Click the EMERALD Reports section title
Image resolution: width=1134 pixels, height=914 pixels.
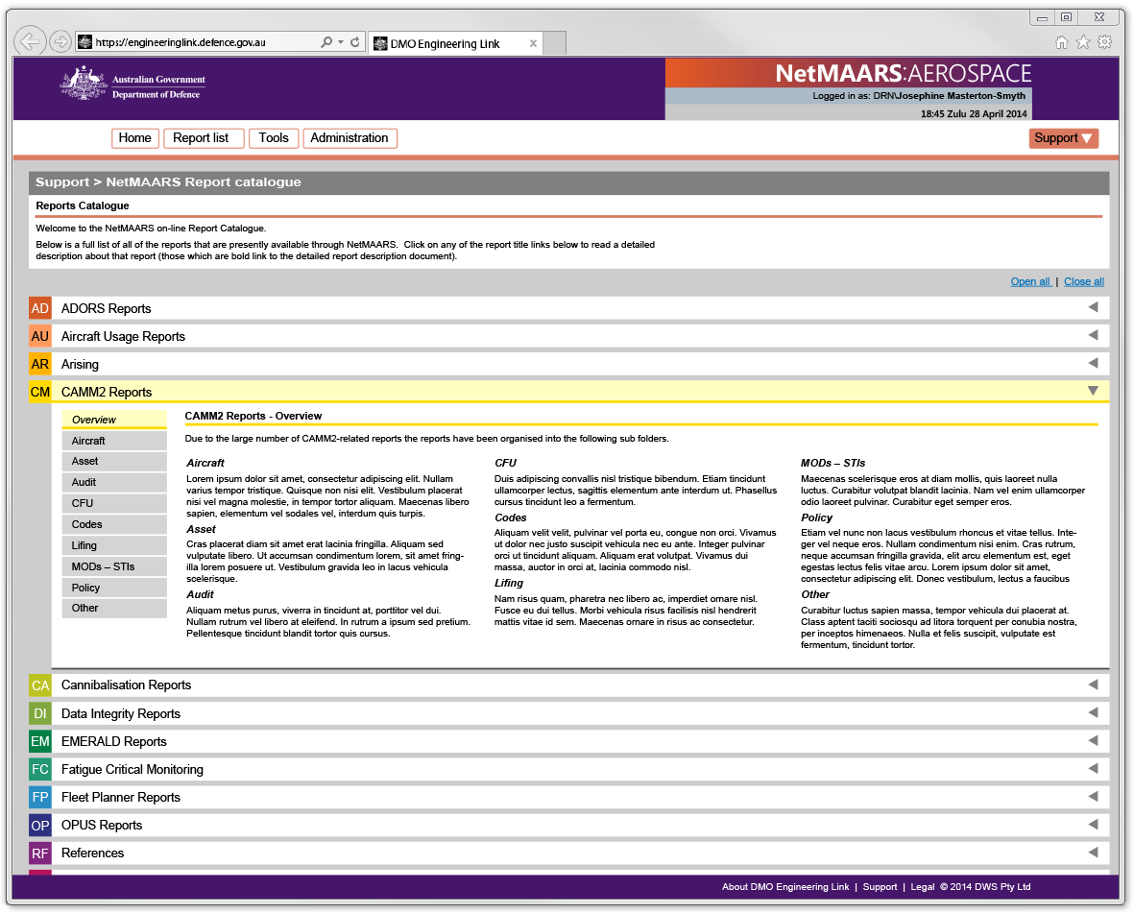click(114, 741)
